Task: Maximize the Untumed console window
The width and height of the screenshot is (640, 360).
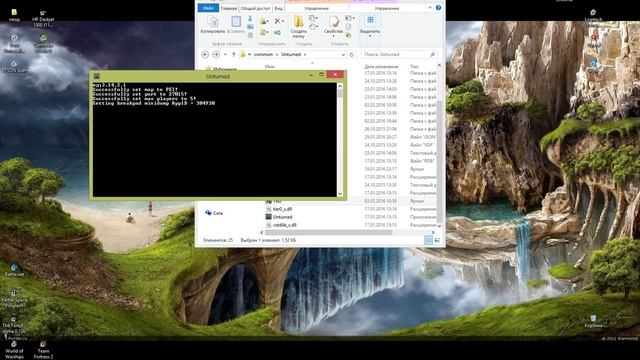Action: (322, 75)
